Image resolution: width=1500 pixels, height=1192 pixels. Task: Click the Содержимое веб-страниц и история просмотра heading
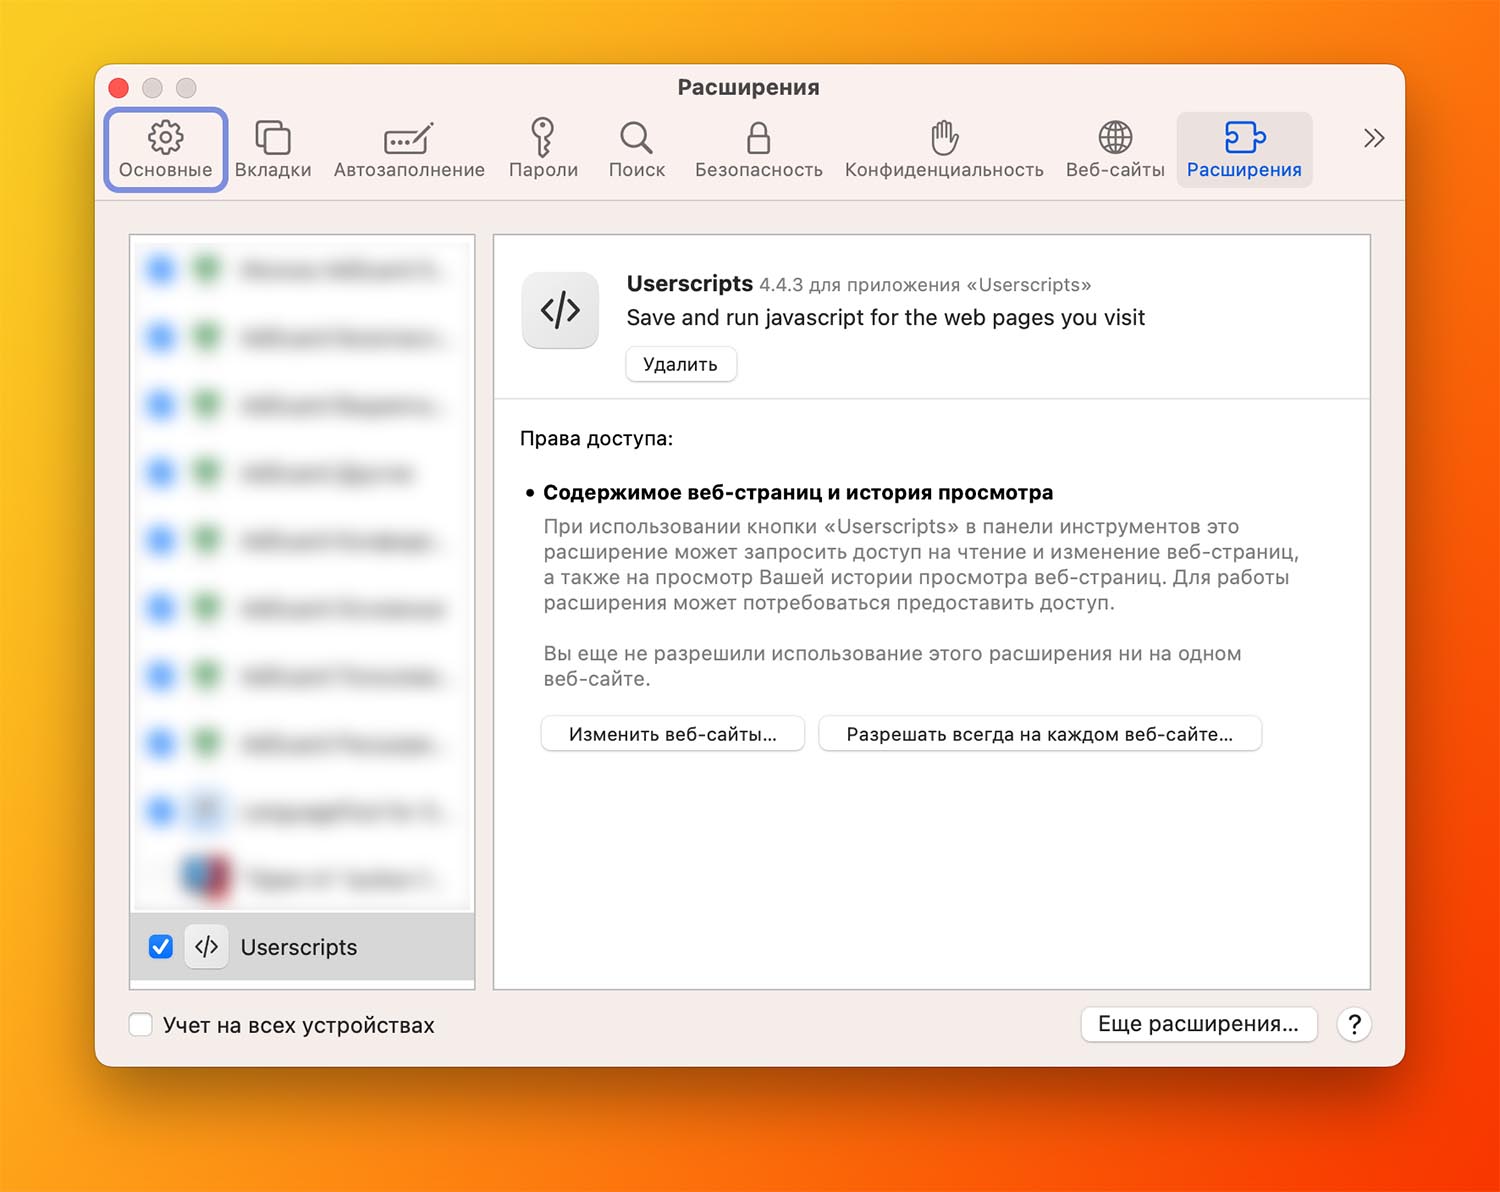pyautogui.click(x=798, y=492)
